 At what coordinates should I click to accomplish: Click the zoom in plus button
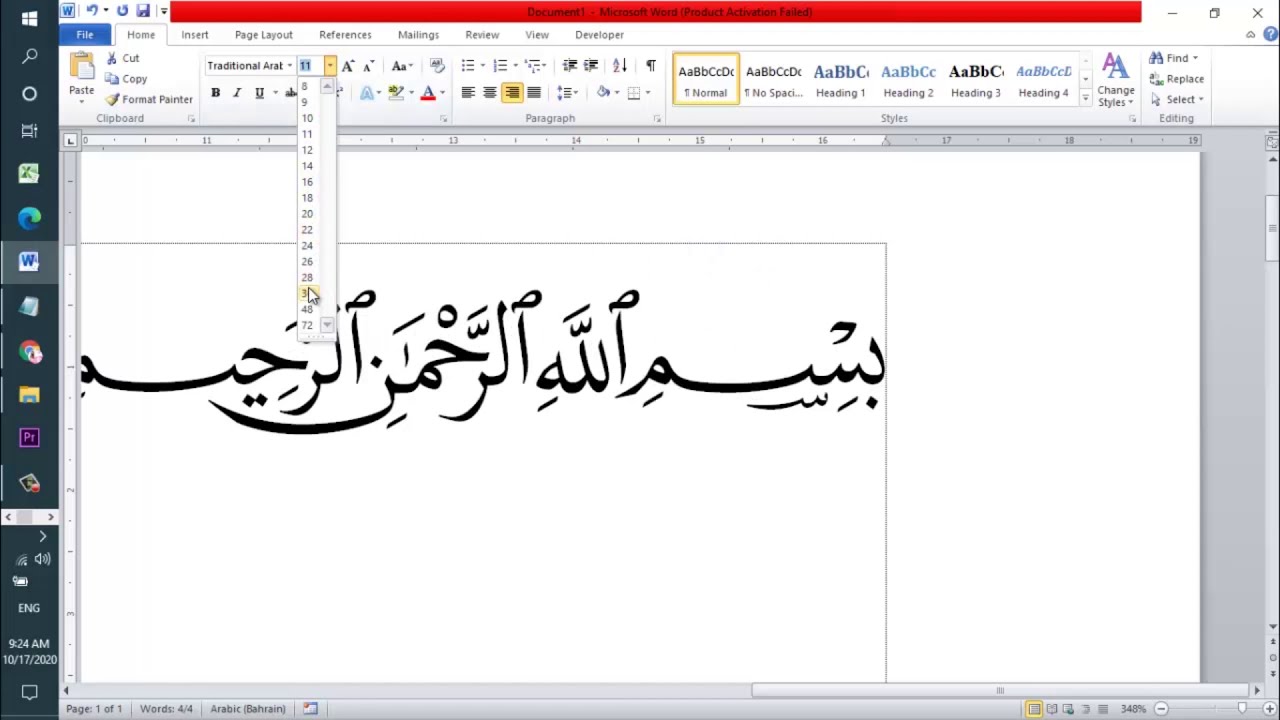click(1269, 709)
